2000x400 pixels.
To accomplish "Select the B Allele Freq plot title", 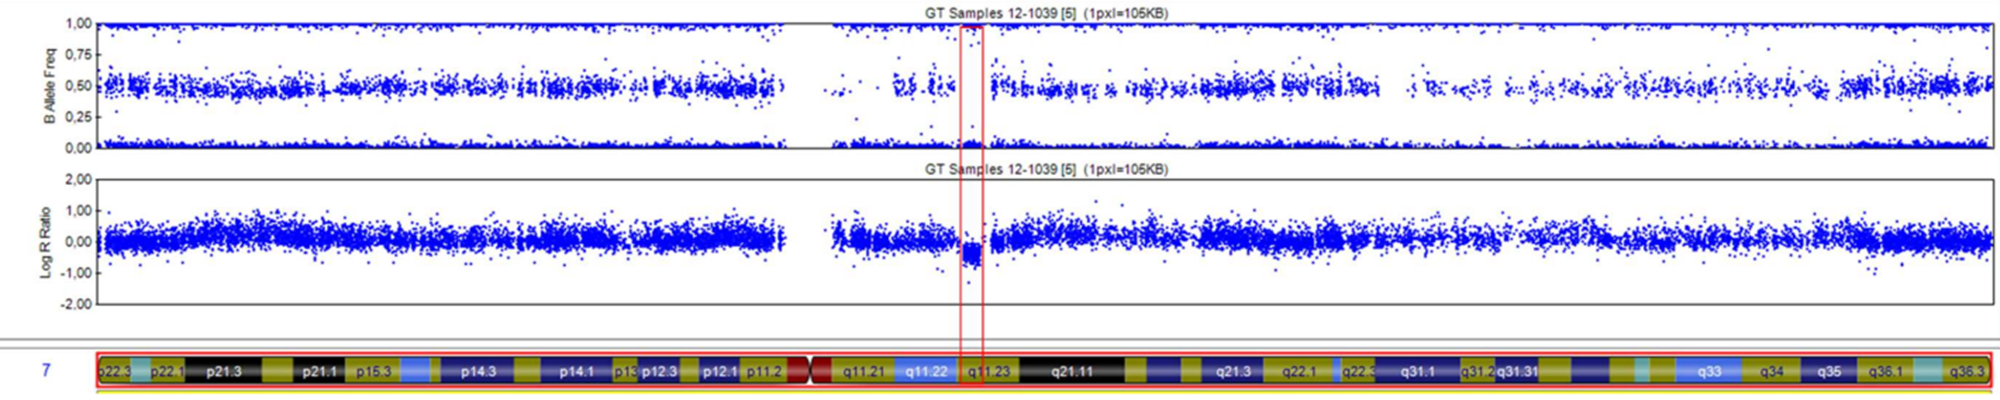I will (1046, 13).
